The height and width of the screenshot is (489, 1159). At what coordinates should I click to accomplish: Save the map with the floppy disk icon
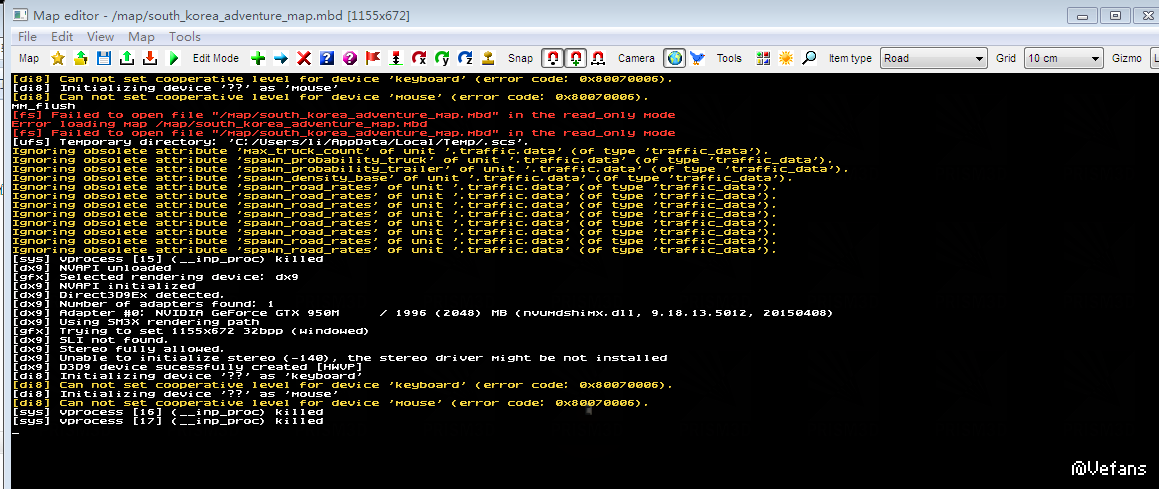click(104, 58)
